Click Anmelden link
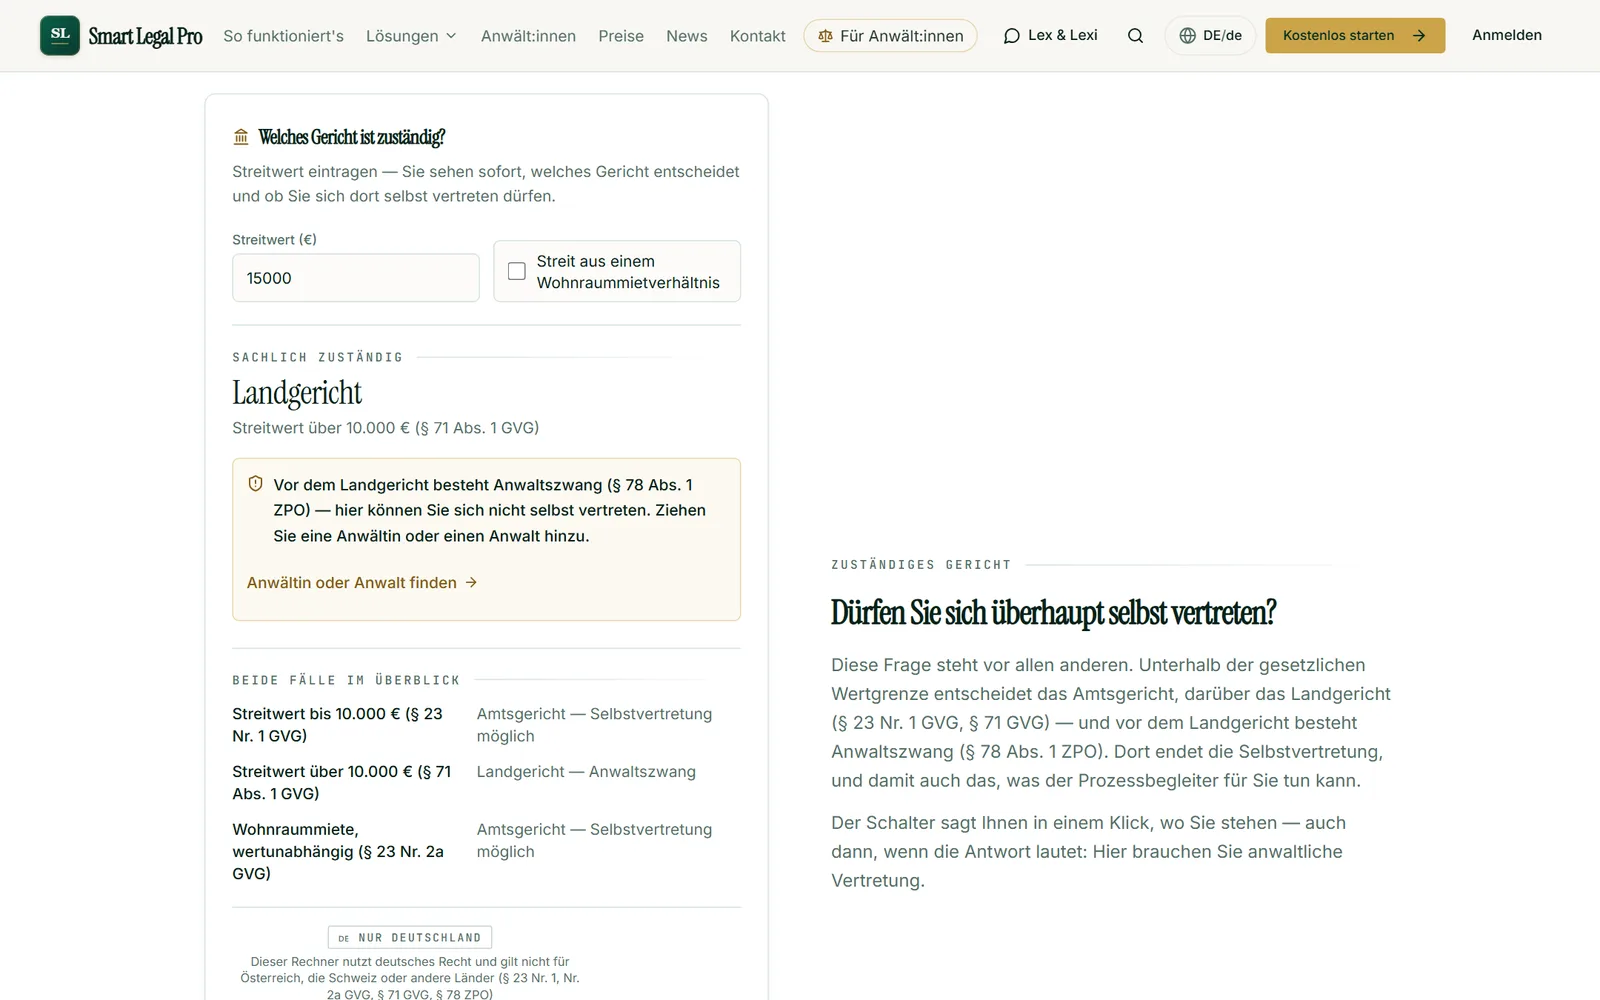Viewport: 1600px width, 1000px height. [1506, 35]
